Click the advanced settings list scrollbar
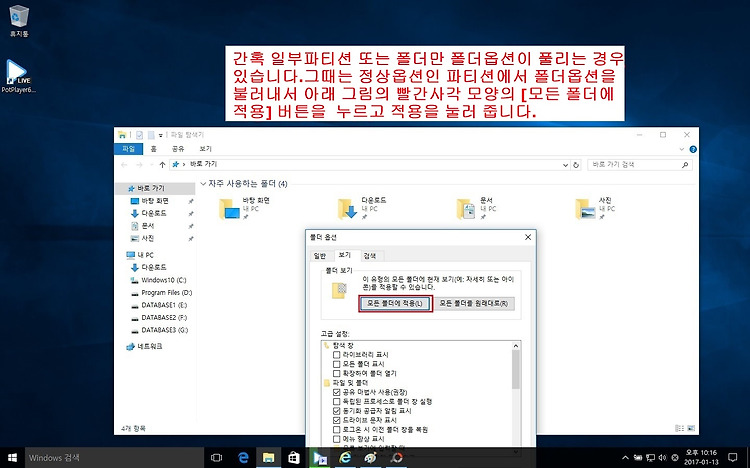The height and width of the screenshot is (468, 750). [x=516, y=369]
